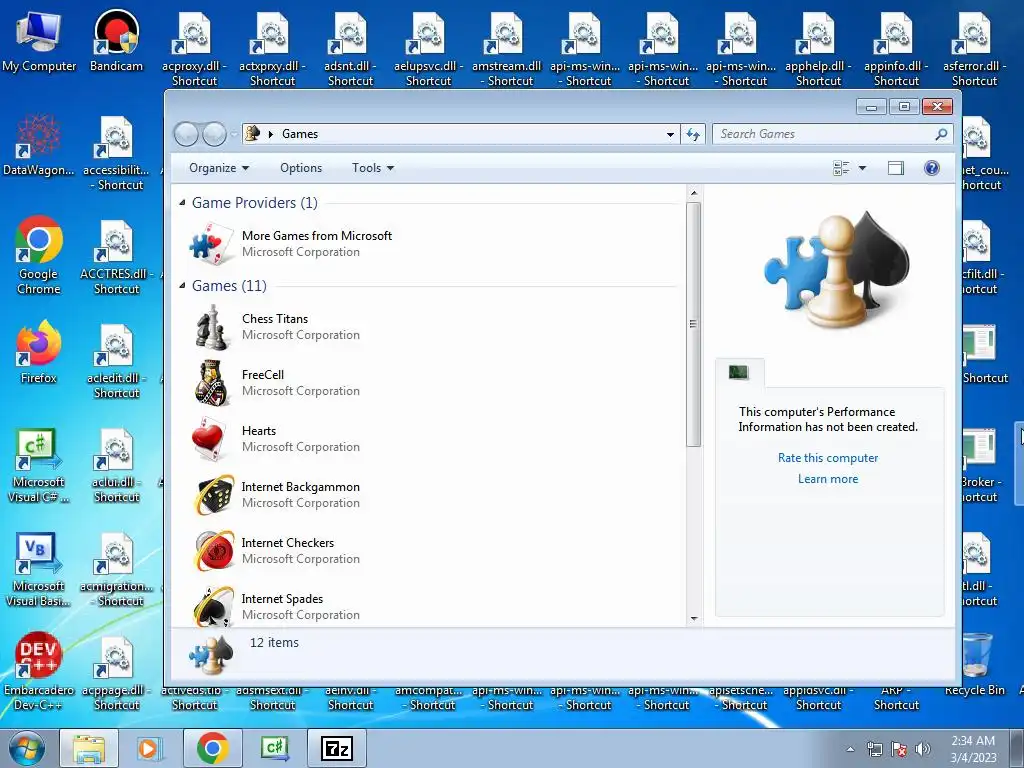Open Bandicam desktop icon
Viewport: 1024px width, 768px height.
click(x=116, y=31)
